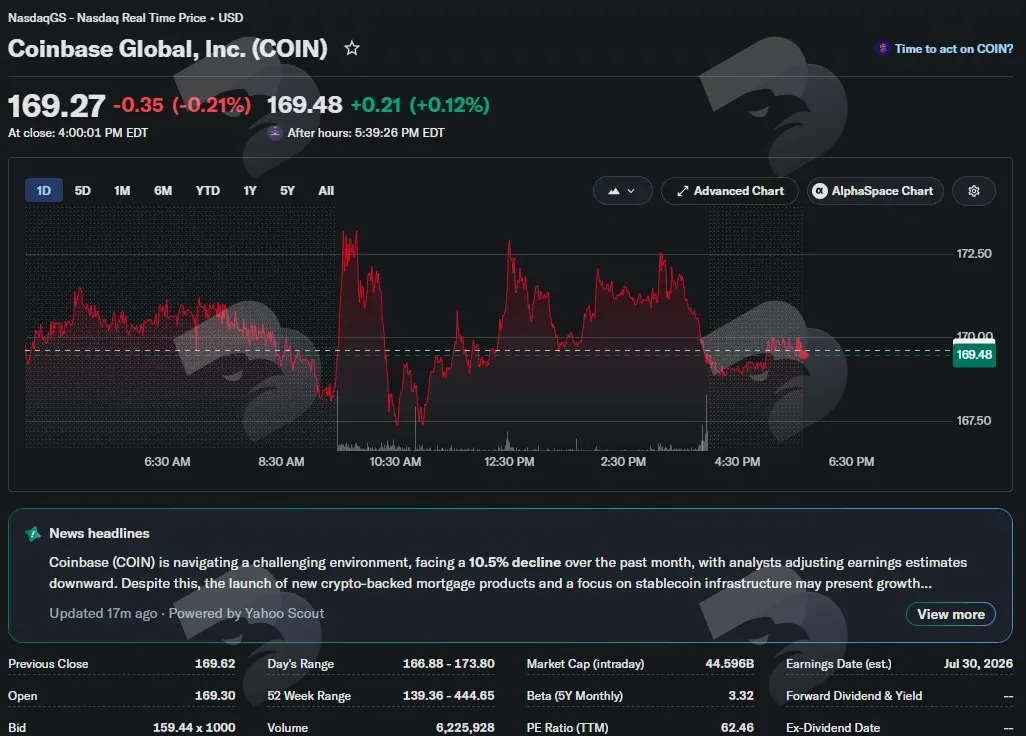Open the AlphaSpace Chart
Screen dimensions: 1026x736
875,191
